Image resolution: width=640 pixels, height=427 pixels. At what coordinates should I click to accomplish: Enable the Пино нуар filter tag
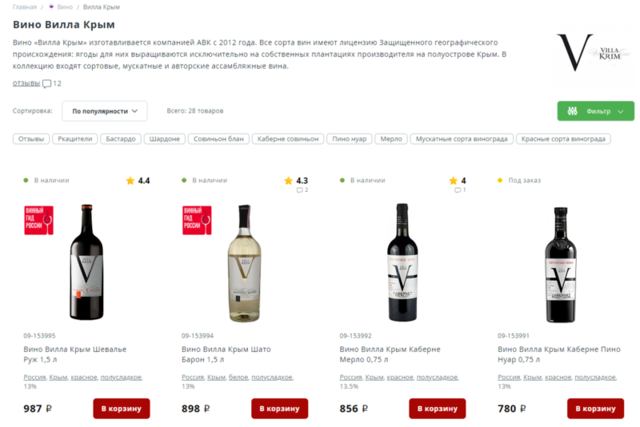[349, 139]
